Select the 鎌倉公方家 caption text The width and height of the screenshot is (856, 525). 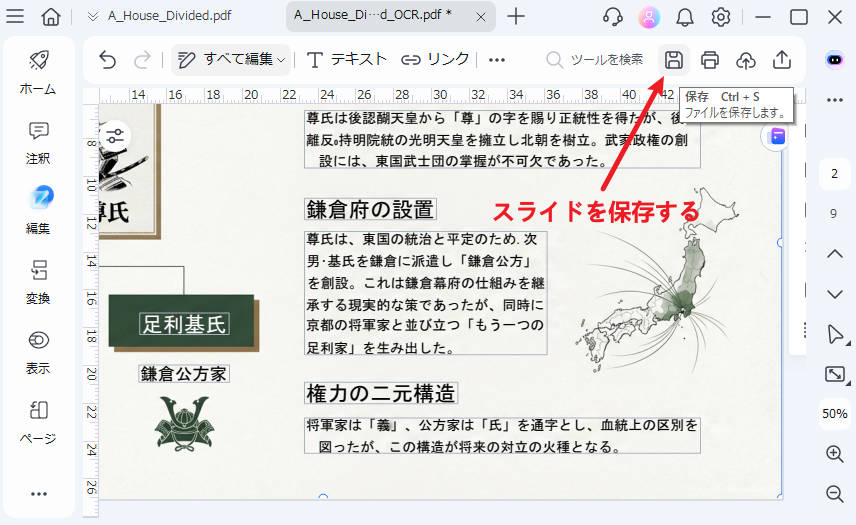[x=183, y=374]
